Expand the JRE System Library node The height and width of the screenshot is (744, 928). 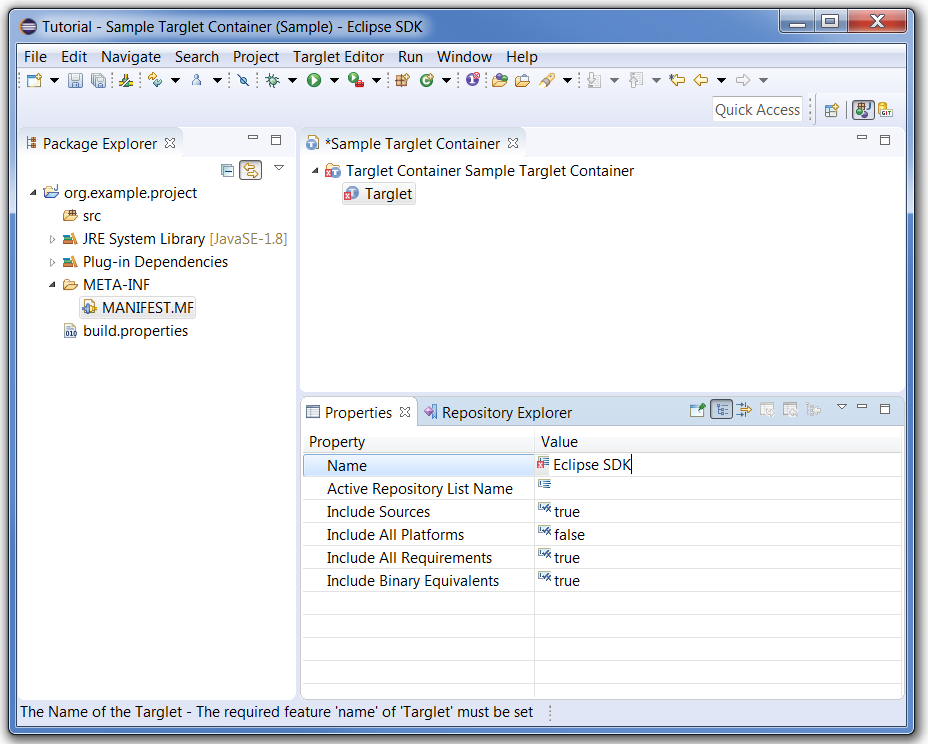click(x=52, y=239)
